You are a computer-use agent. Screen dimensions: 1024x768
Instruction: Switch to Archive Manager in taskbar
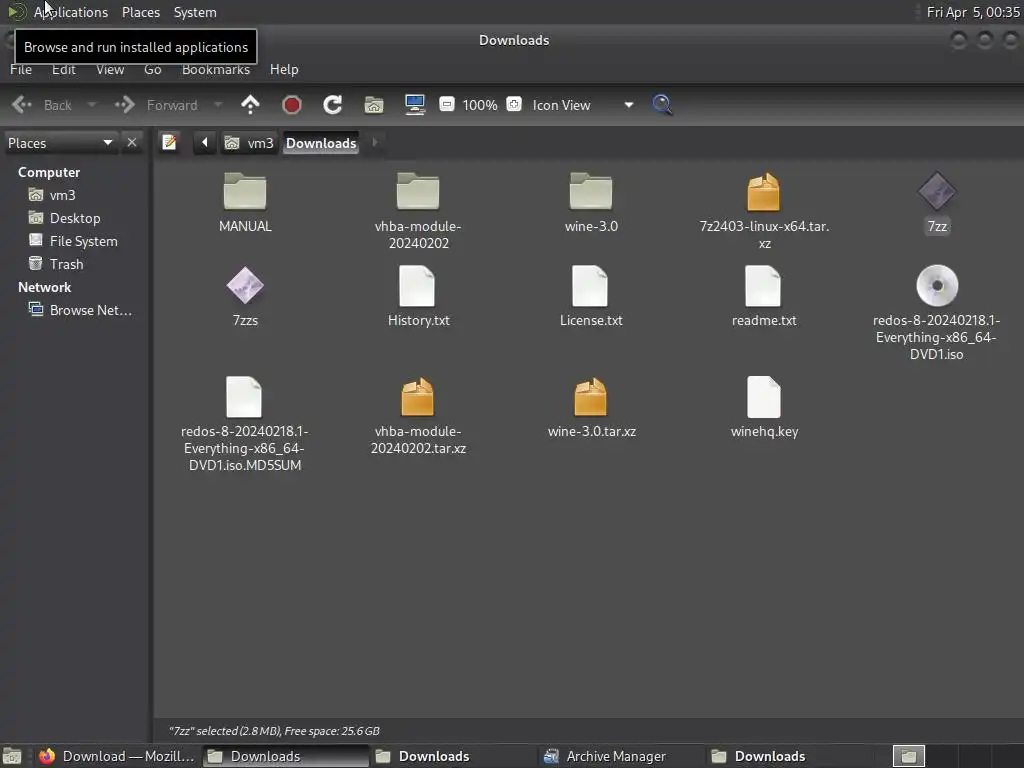[615, 756]
